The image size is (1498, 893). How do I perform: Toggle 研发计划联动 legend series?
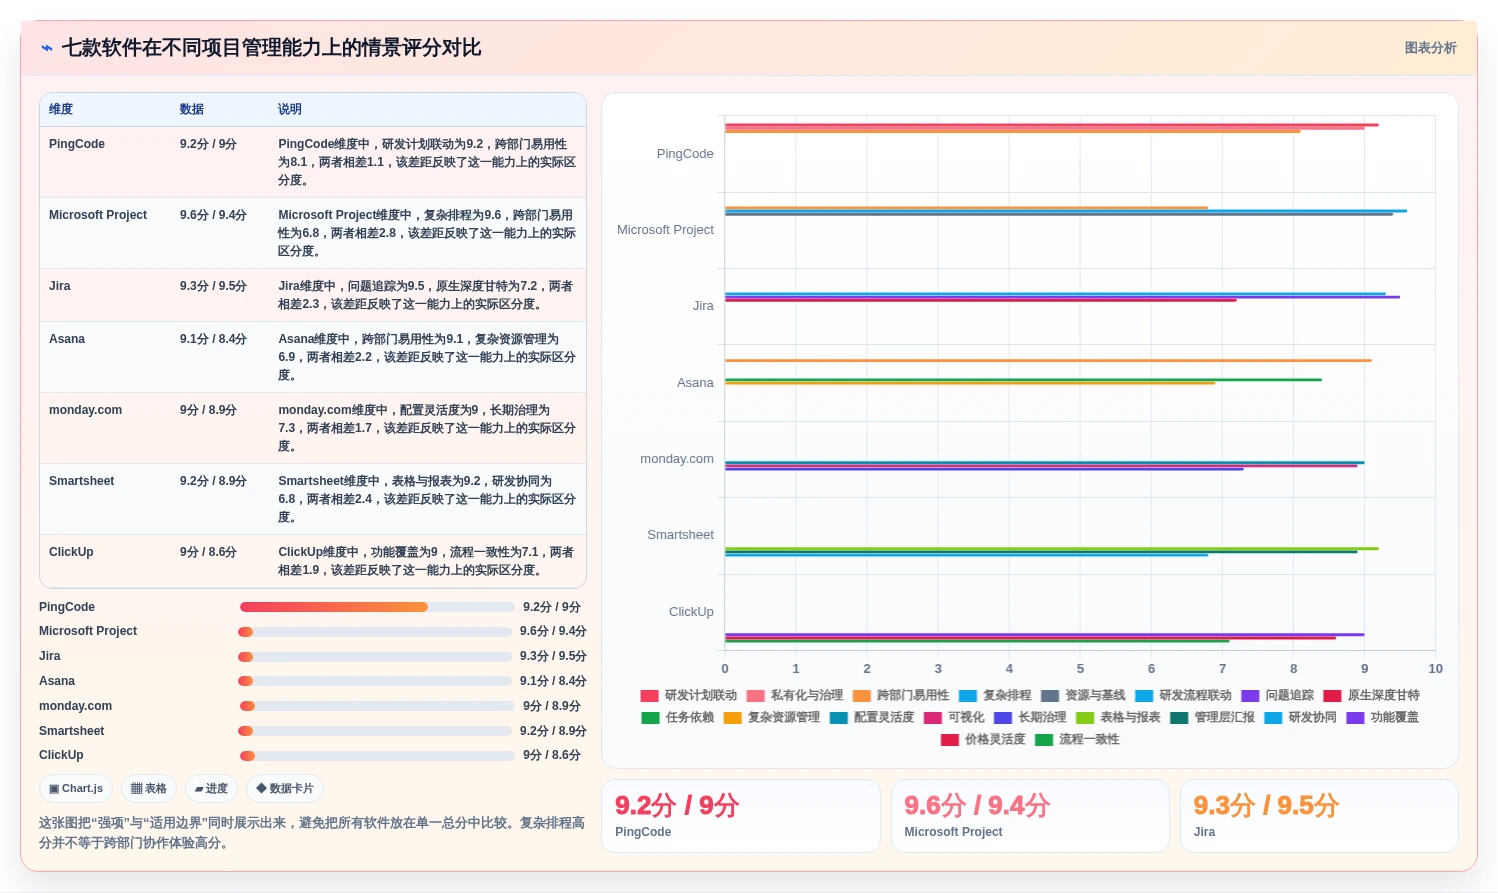pyautogui.click(x=689, y=695)
